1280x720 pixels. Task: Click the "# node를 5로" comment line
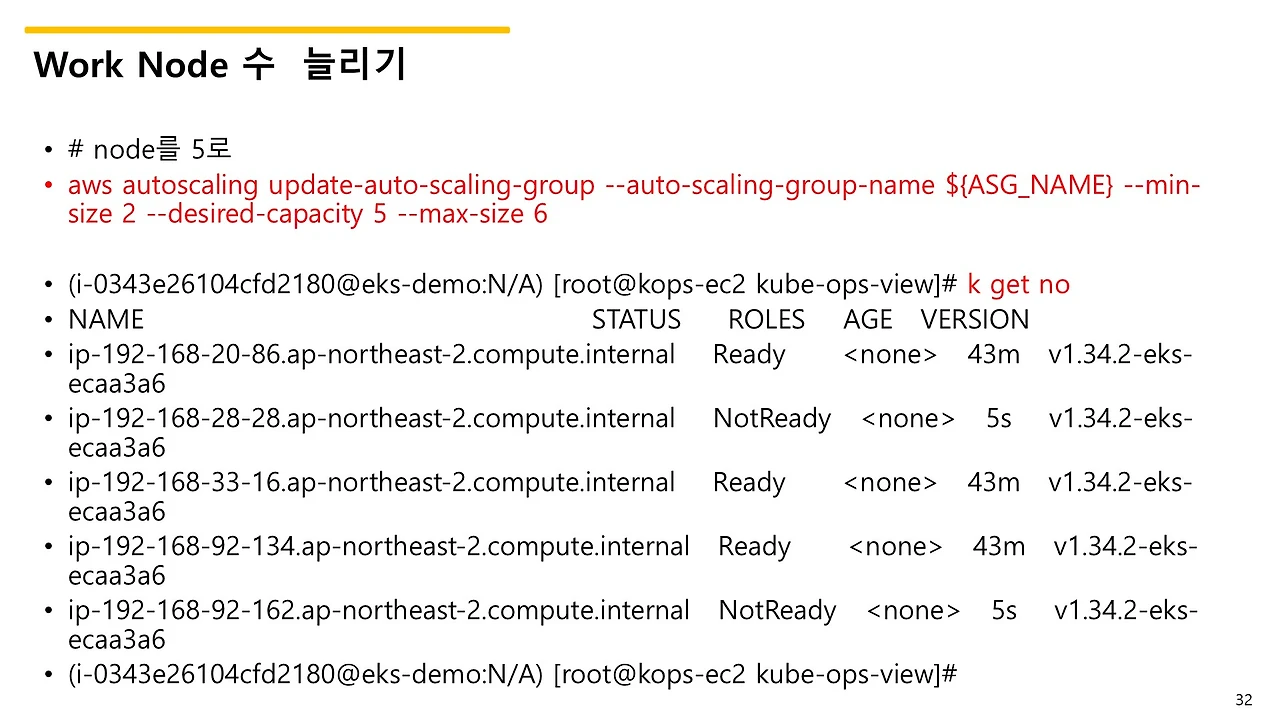(x=148, y=148)
